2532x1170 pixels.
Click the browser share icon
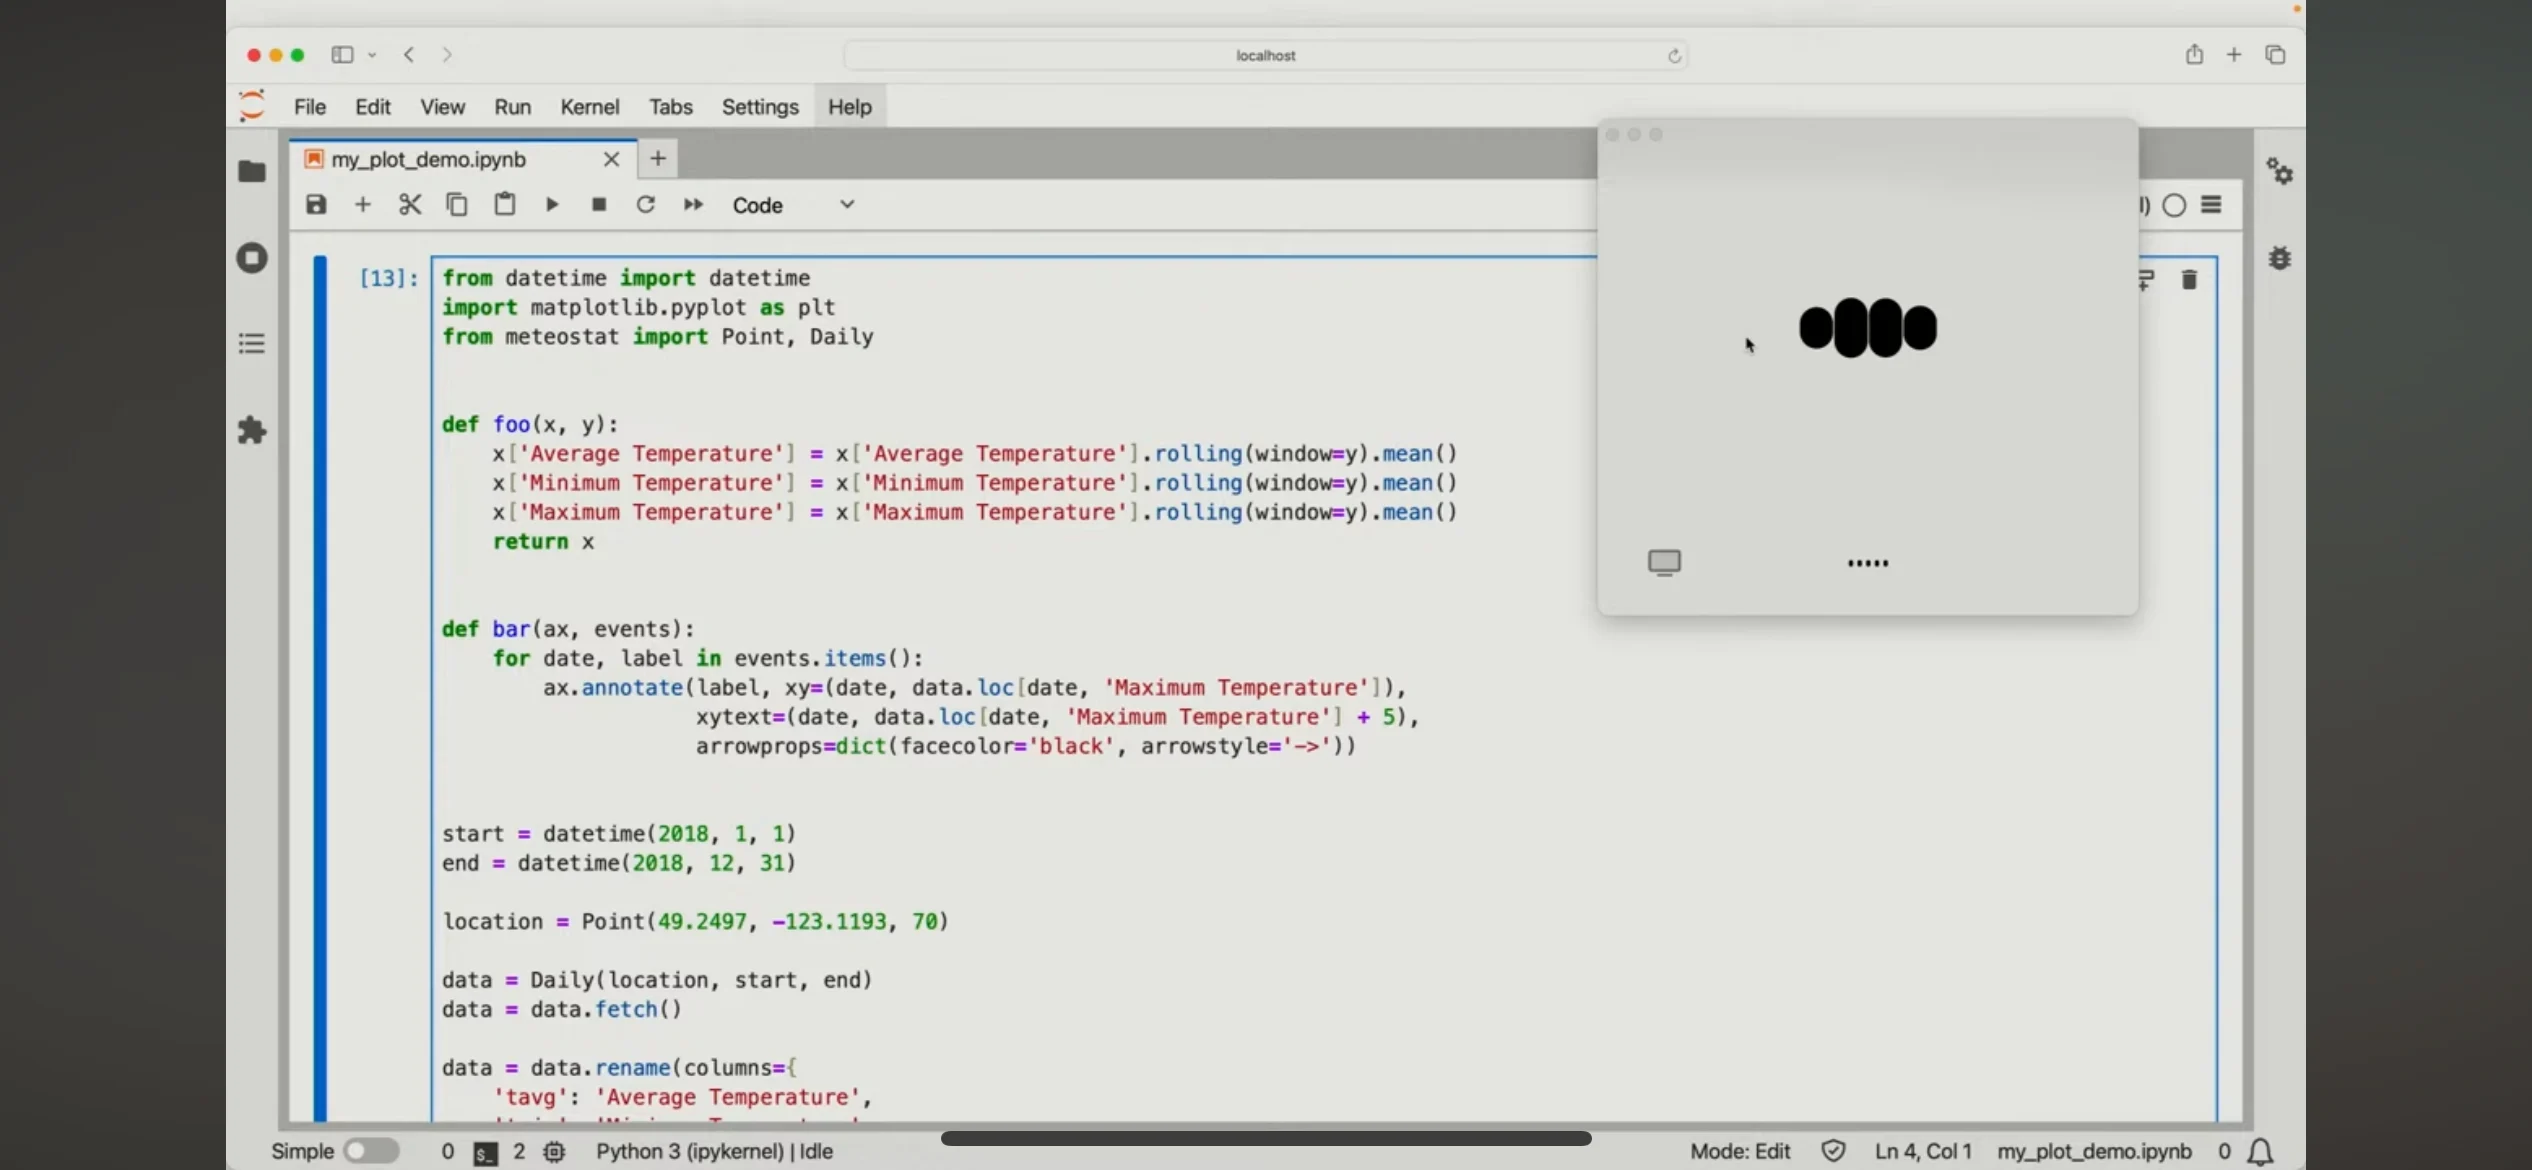[2194, 54]
